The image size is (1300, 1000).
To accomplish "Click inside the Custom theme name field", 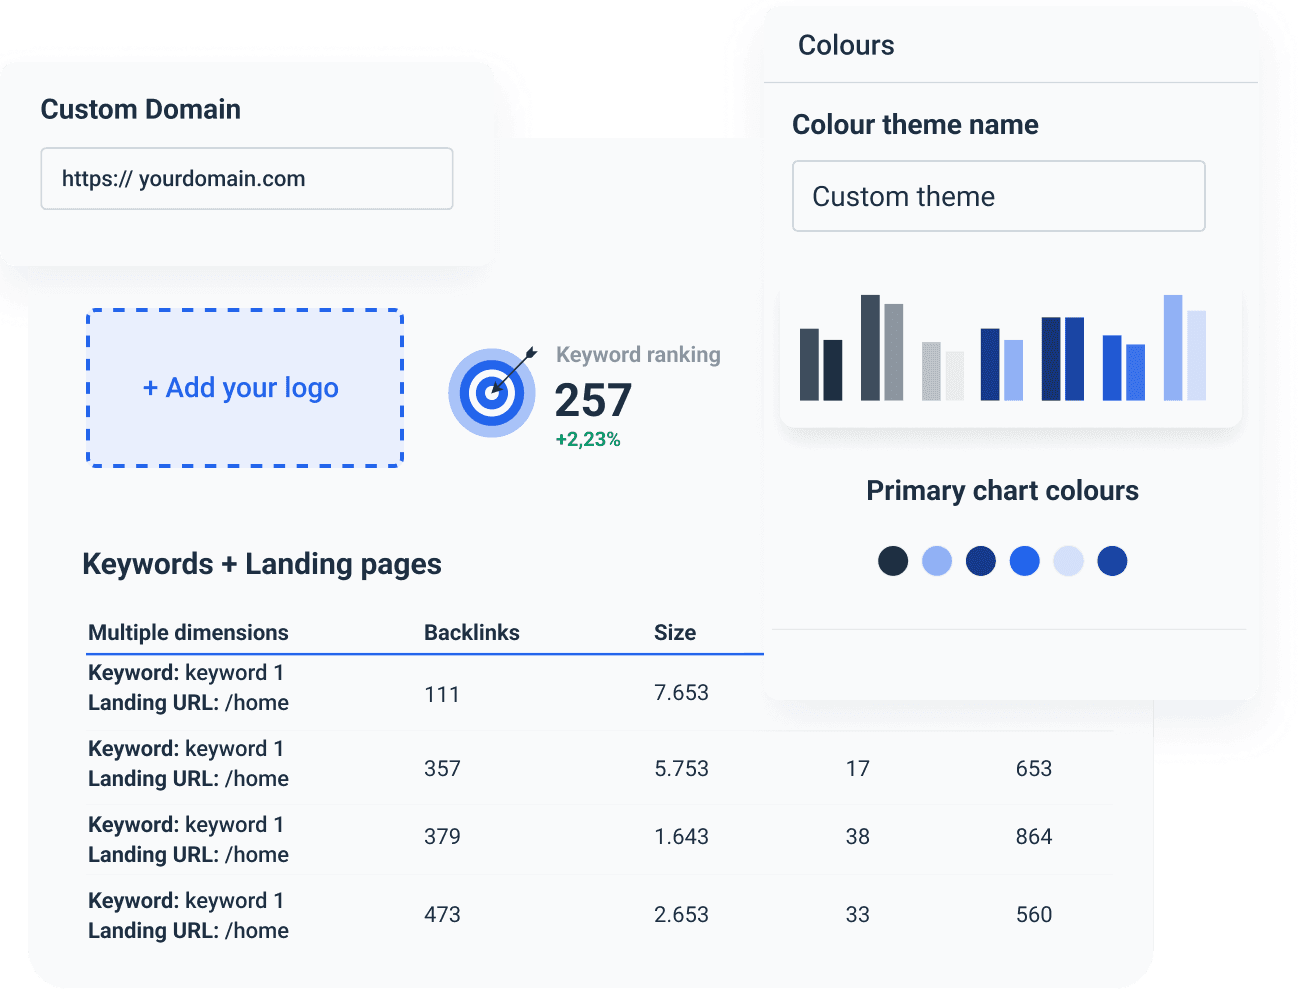I will tap(998, 196).
